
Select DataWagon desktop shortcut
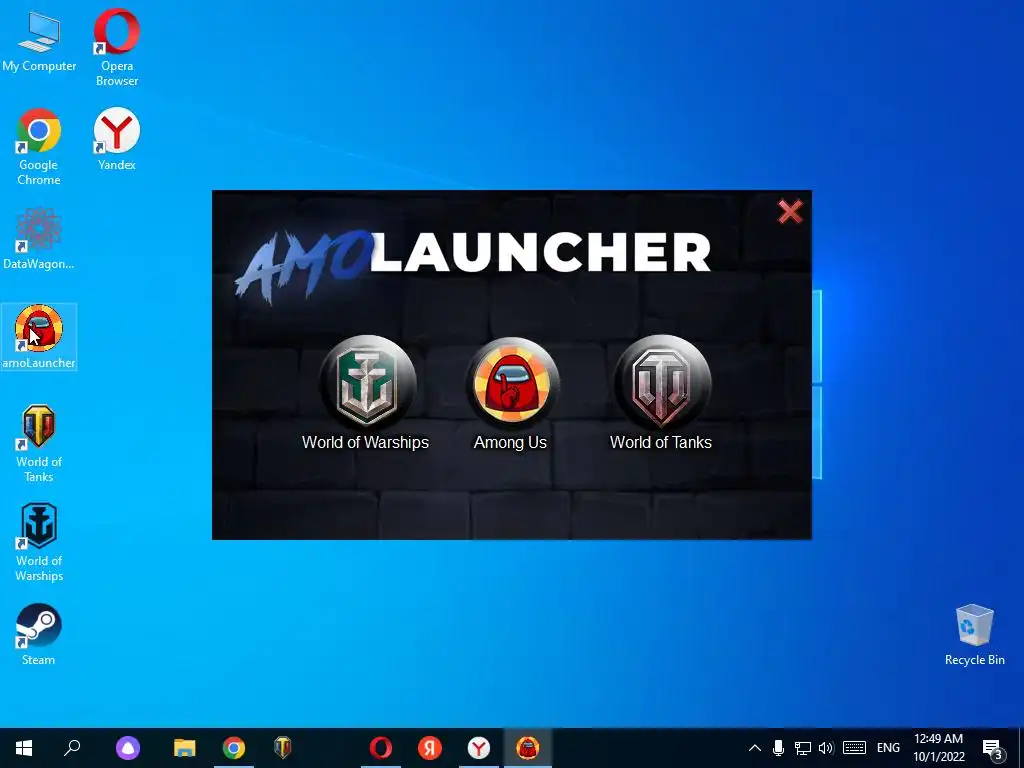(x=39, y=238)
